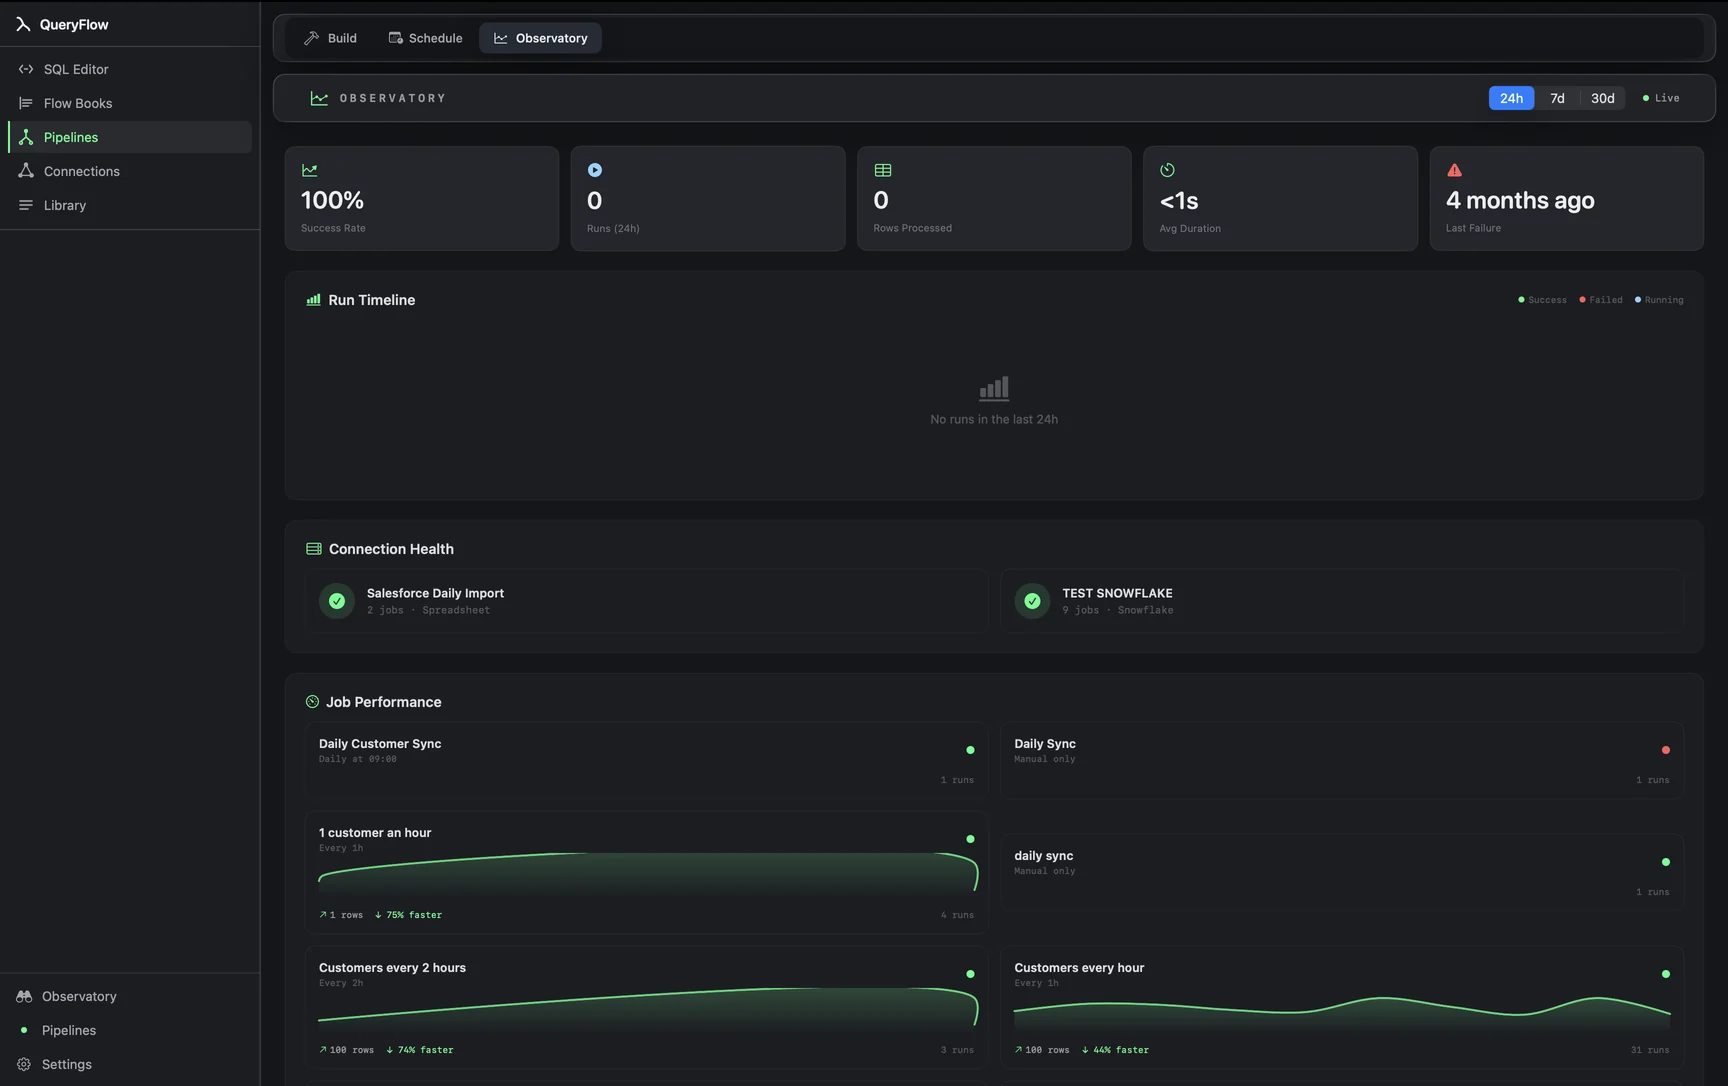Open the Pipelines link above Settings

click(x=69, y=1030)
